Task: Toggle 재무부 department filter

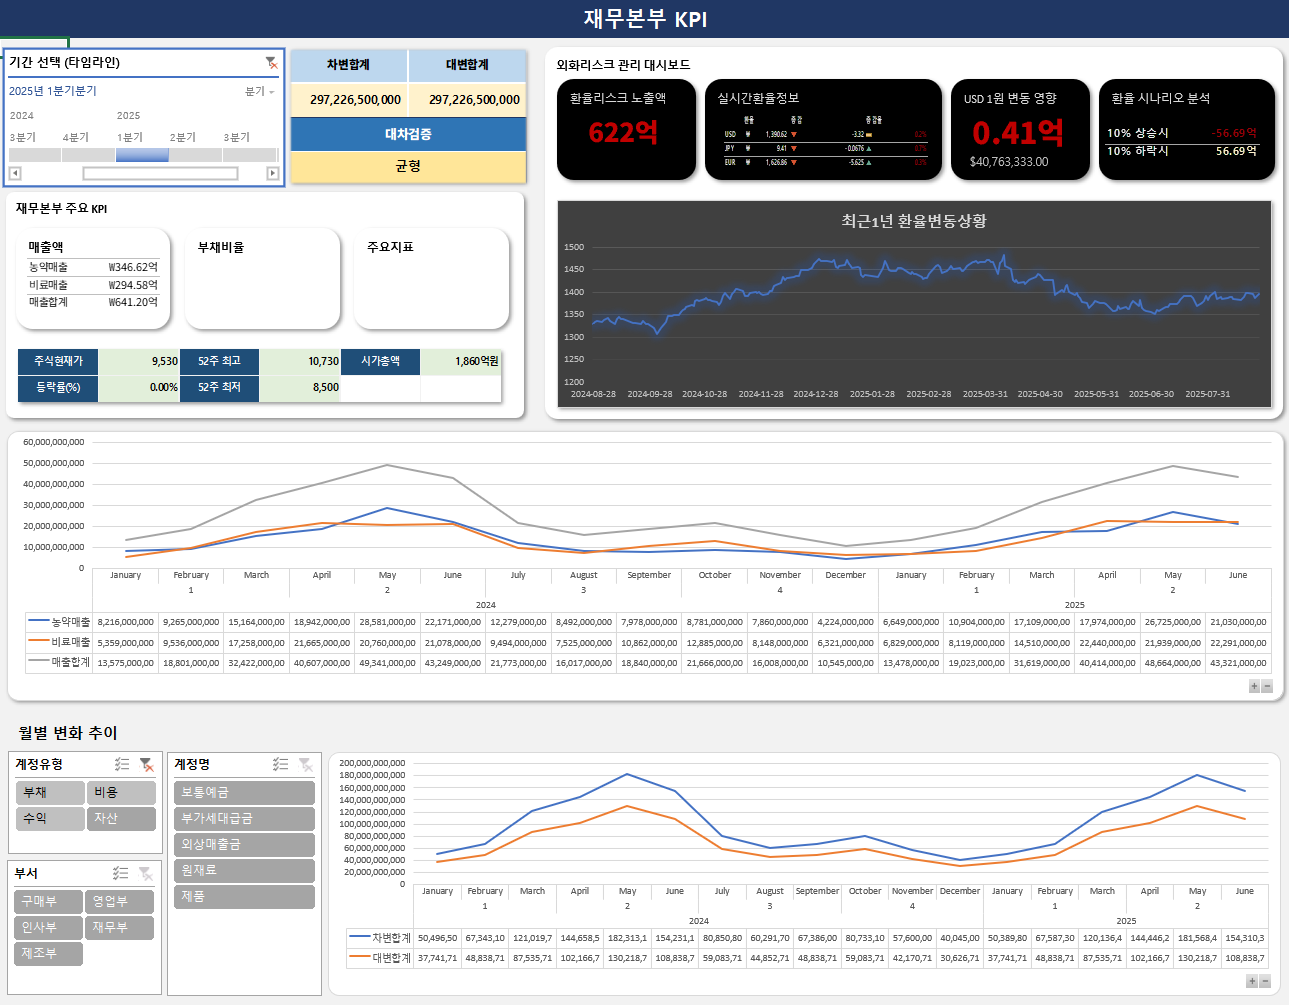Action: point(121,927)
